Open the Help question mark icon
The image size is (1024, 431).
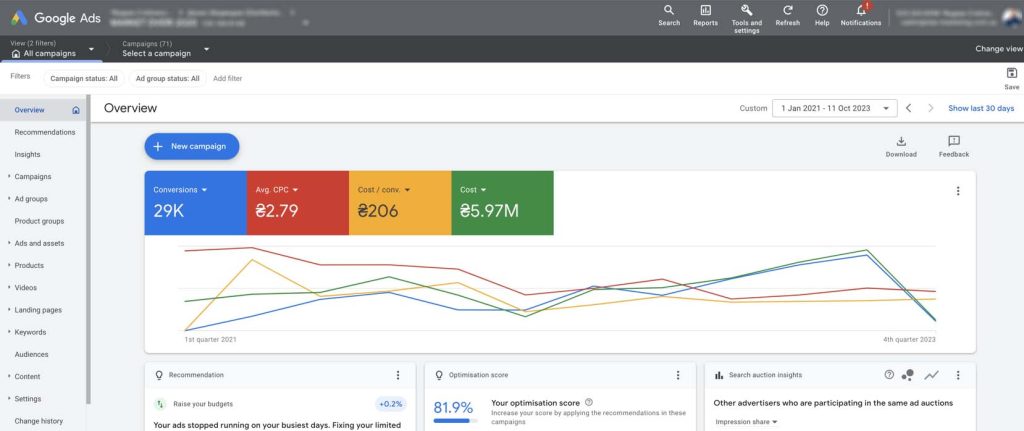(822, 11)
